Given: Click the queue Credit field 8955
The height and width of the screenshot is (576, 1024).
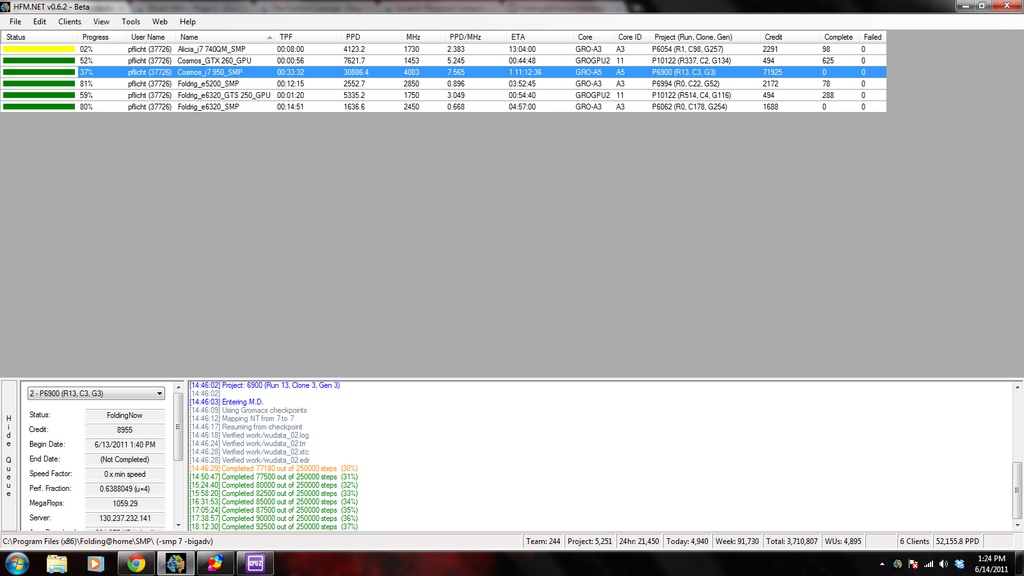Looking at the screenshot, I should (x=124, y=430).
